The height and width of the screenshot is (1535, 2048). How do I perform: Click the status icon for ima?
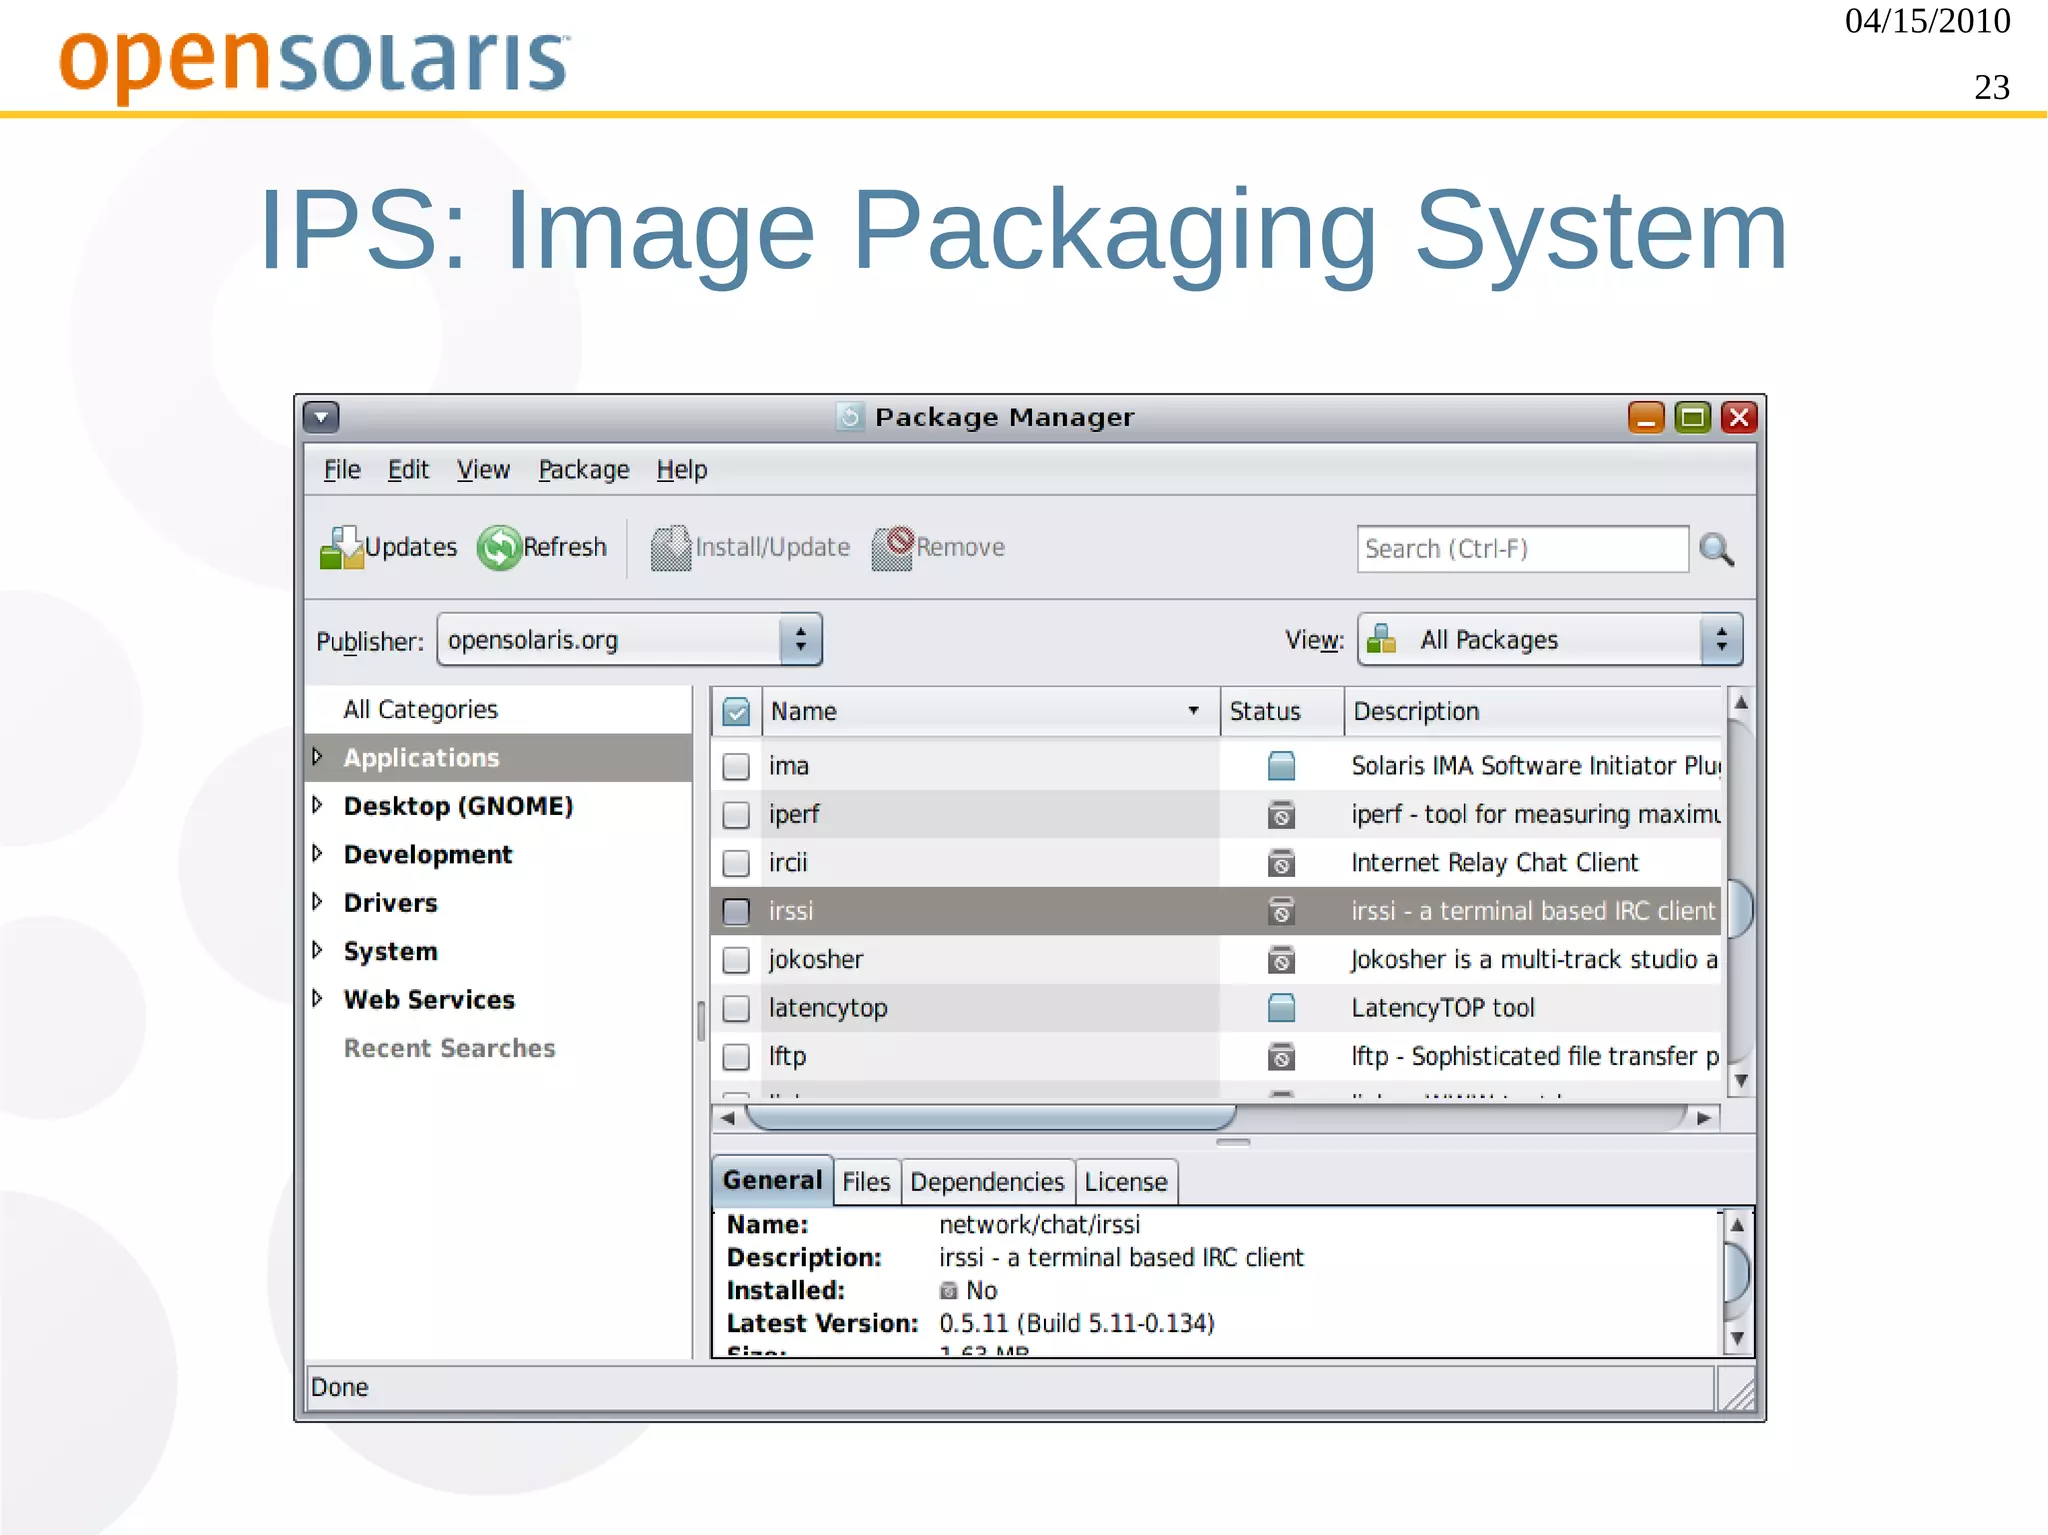pyautogui.click(x=1281, y=766)
